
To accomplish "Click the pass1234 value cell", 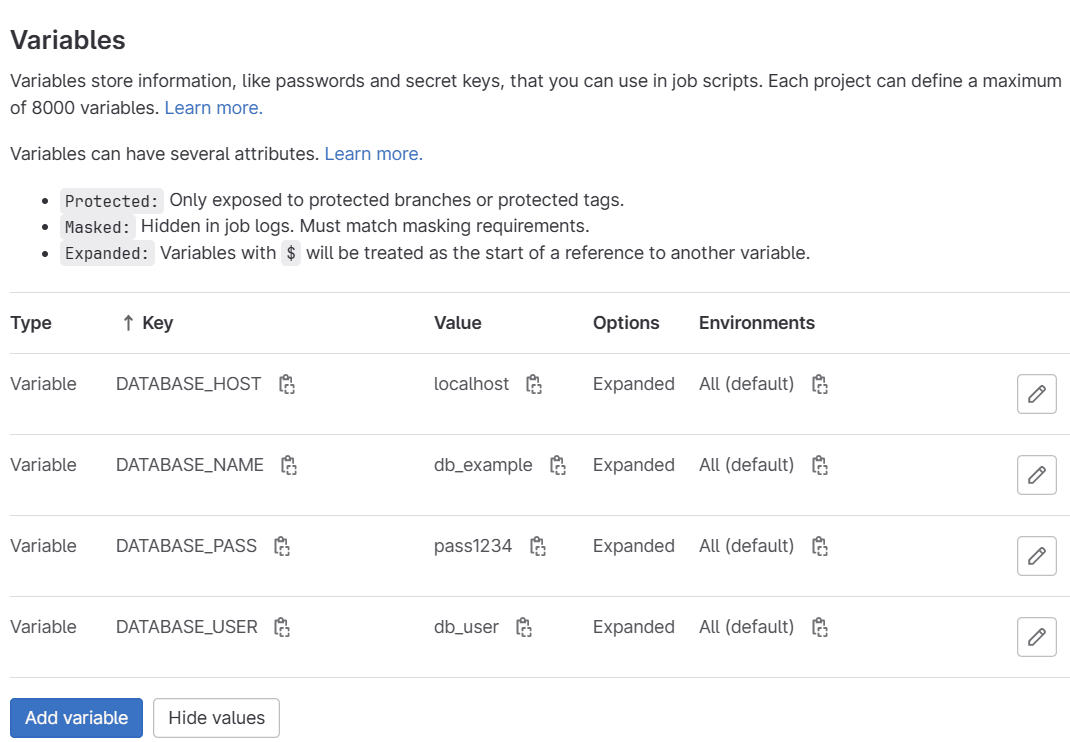I will point(473,546).
